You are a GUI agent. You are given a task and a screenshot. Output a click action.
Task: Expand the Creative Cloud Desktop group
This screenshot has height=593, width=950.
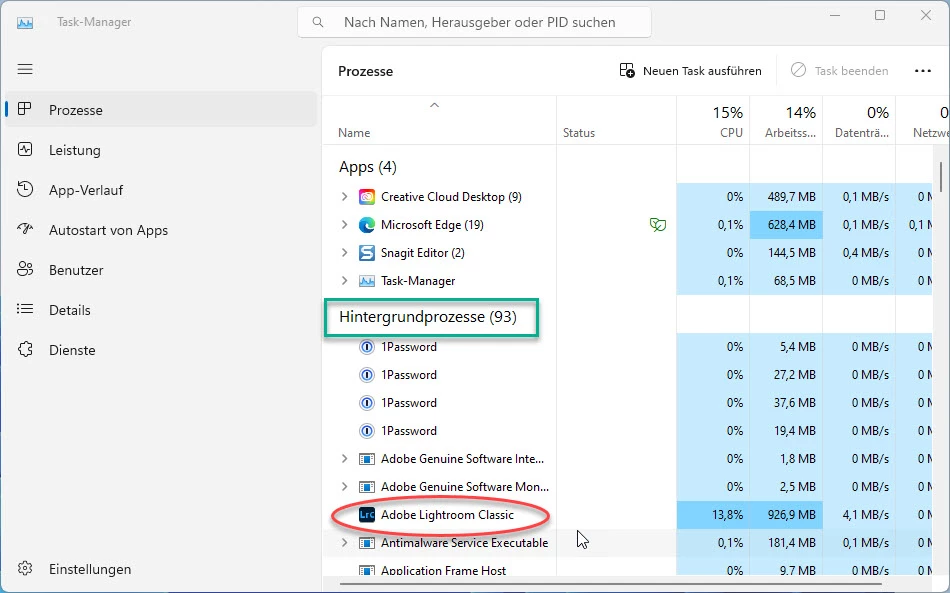tap(344, 196)
